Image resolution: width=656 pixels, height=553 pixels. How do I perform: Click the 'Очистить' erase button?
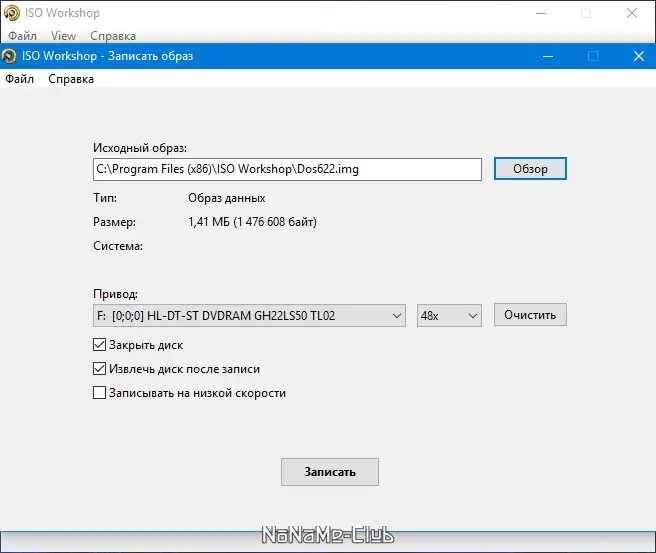(530, 315)
